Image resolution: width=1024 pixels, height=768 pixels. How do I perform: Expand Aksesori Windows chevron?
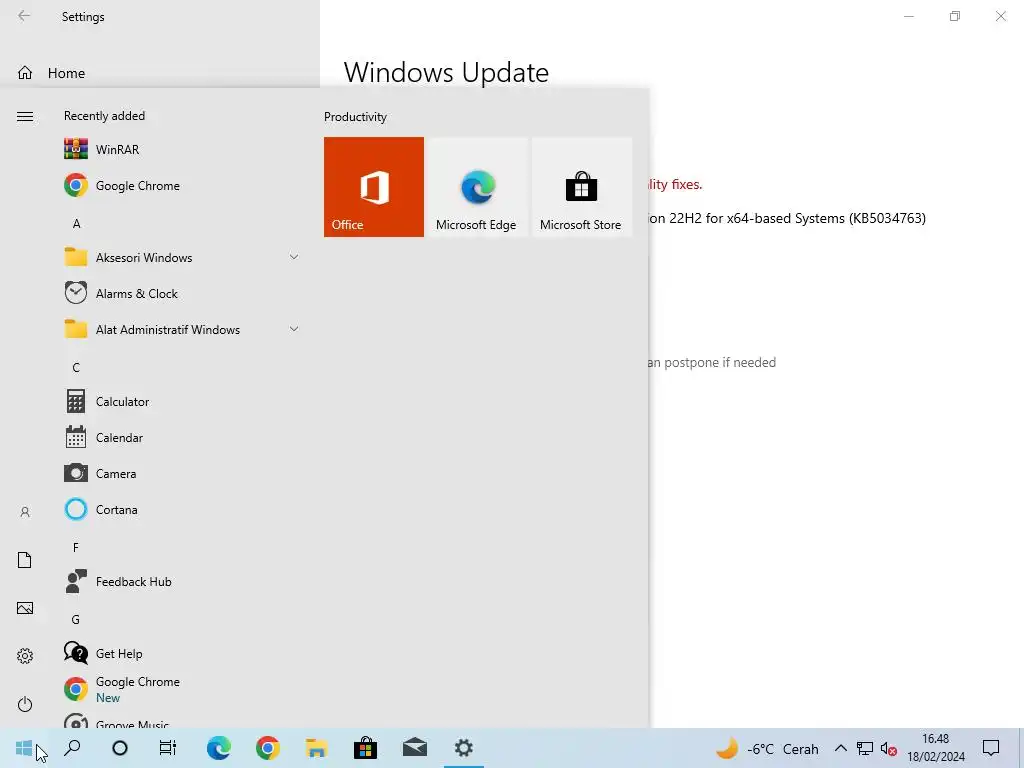click(294, 257)
